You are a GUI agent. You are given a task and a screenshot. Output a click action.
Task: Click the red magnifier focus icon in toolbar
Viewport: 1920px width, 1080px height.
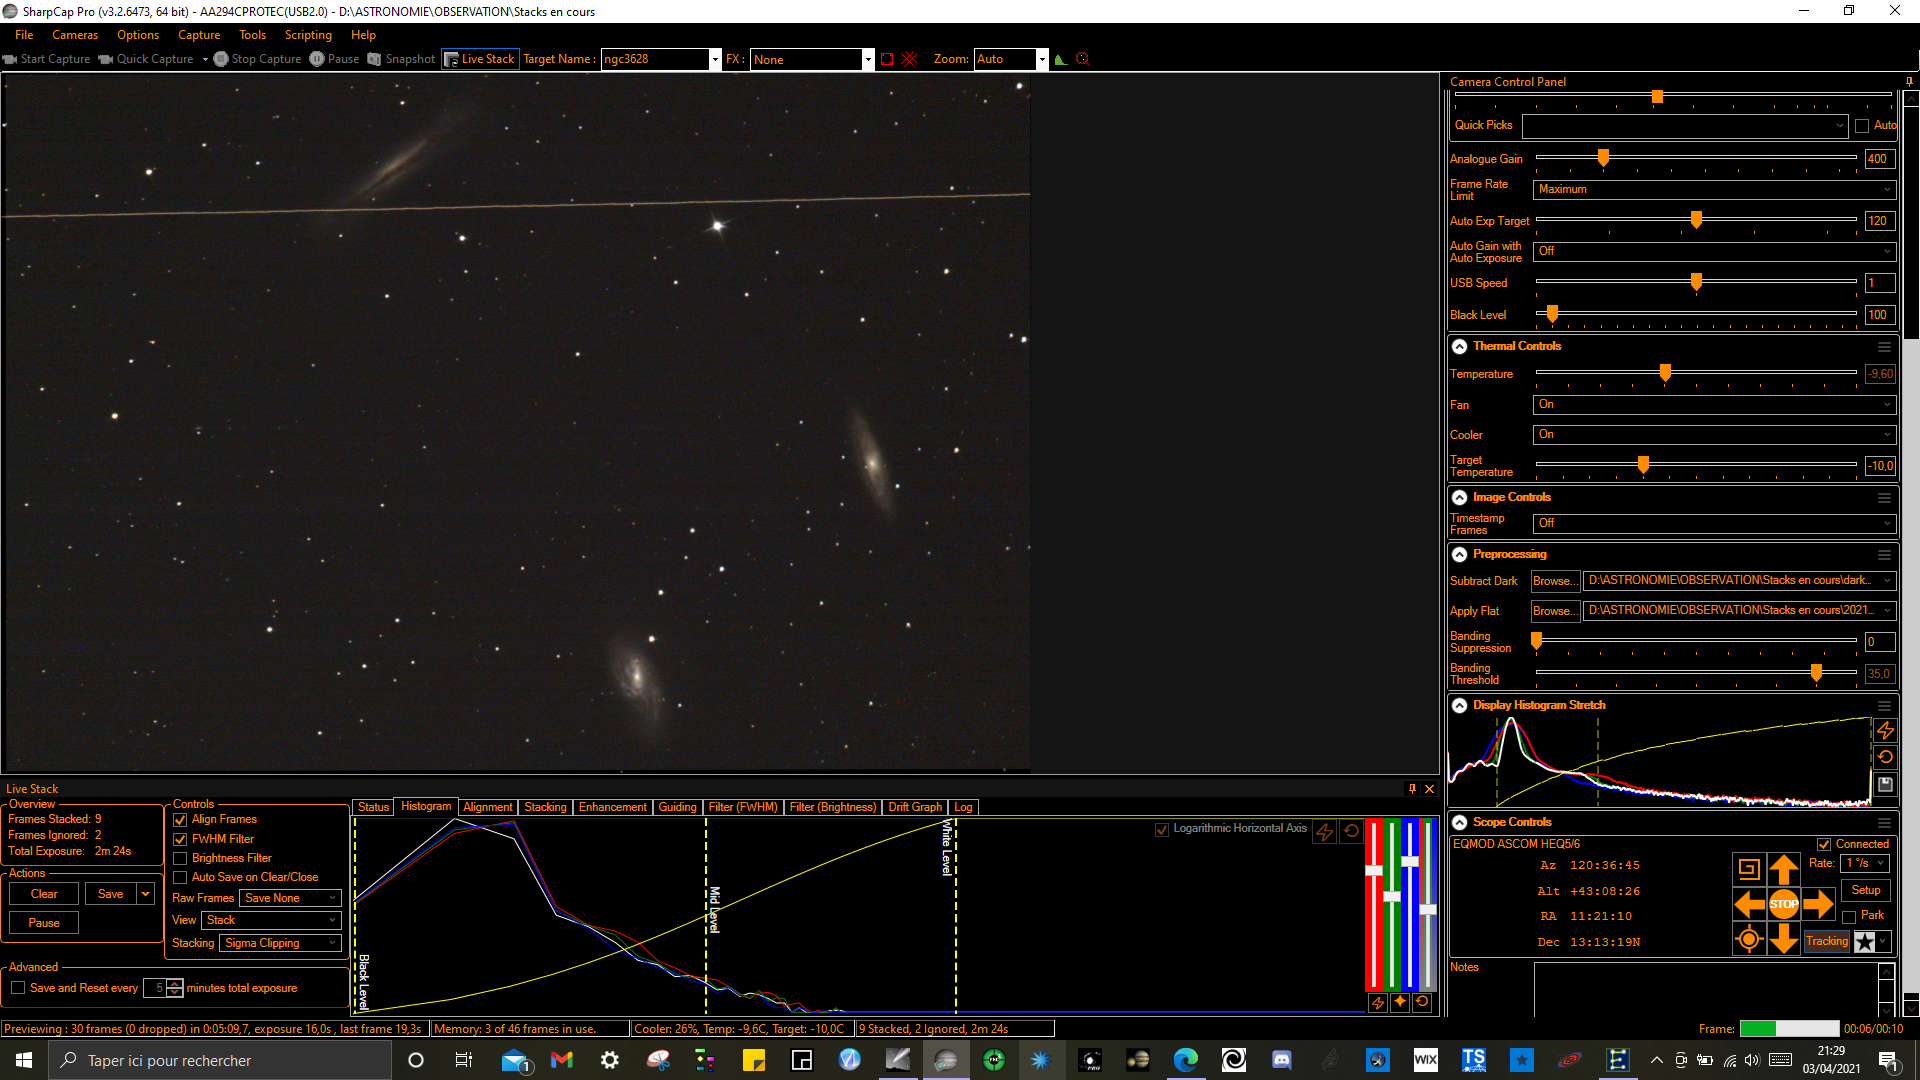(x=1082, y=59)
